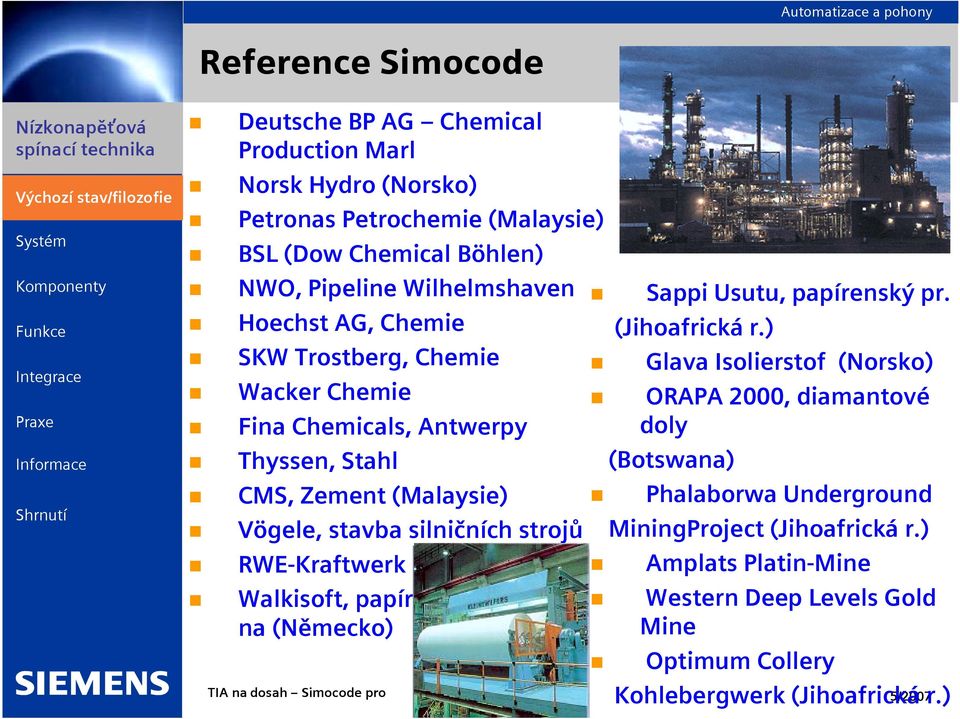Select the Amplats Platin-Mine entry
The width and height of the screenshot is (960, 719).
pyautogui.click(x=758, y=563)
